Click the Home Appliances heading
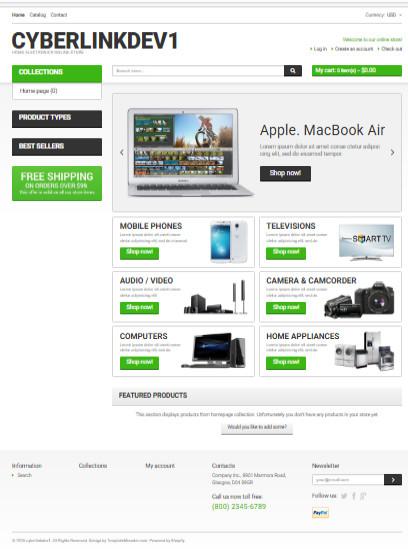Screen dimensions: 408x549 point(303,336)
